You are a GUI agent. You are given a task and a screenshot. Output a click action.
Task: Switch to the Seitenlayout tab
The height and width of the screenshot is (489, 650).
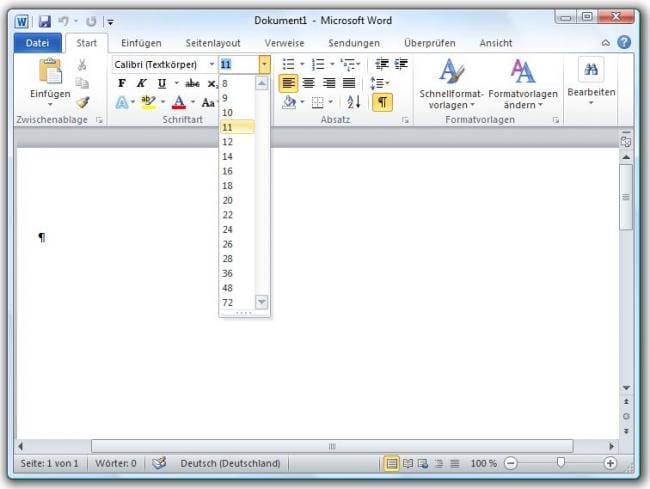tap(213, 43)
